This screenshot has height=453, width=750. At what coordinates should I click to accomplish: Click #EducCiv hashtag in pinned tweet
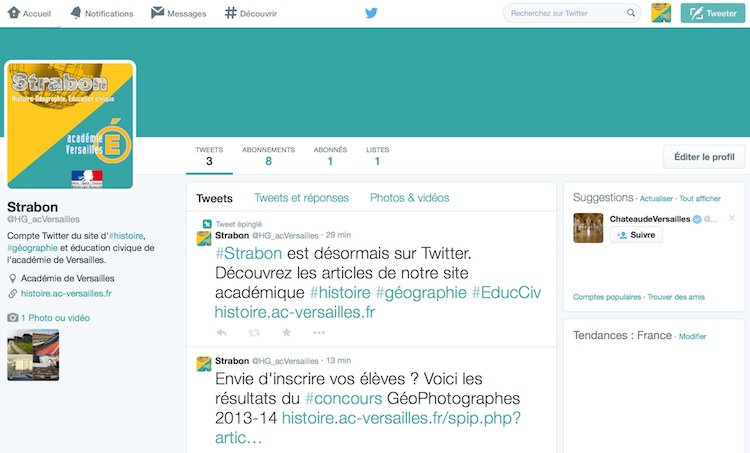507,292
